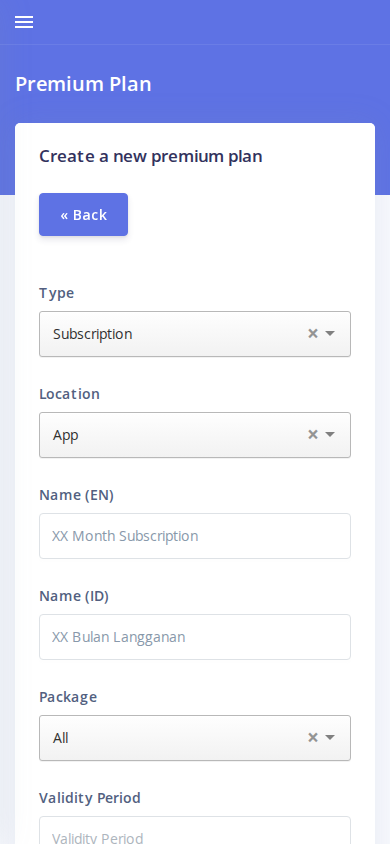The image size is (390, 844).
Task: Click the App value in Location field
Action: click(66, 435)
